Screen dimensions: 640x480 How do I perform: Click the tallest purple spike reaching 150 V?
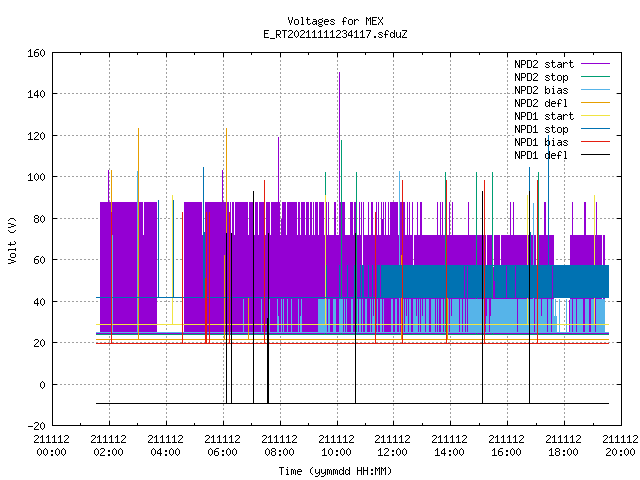tap(339, 137)
